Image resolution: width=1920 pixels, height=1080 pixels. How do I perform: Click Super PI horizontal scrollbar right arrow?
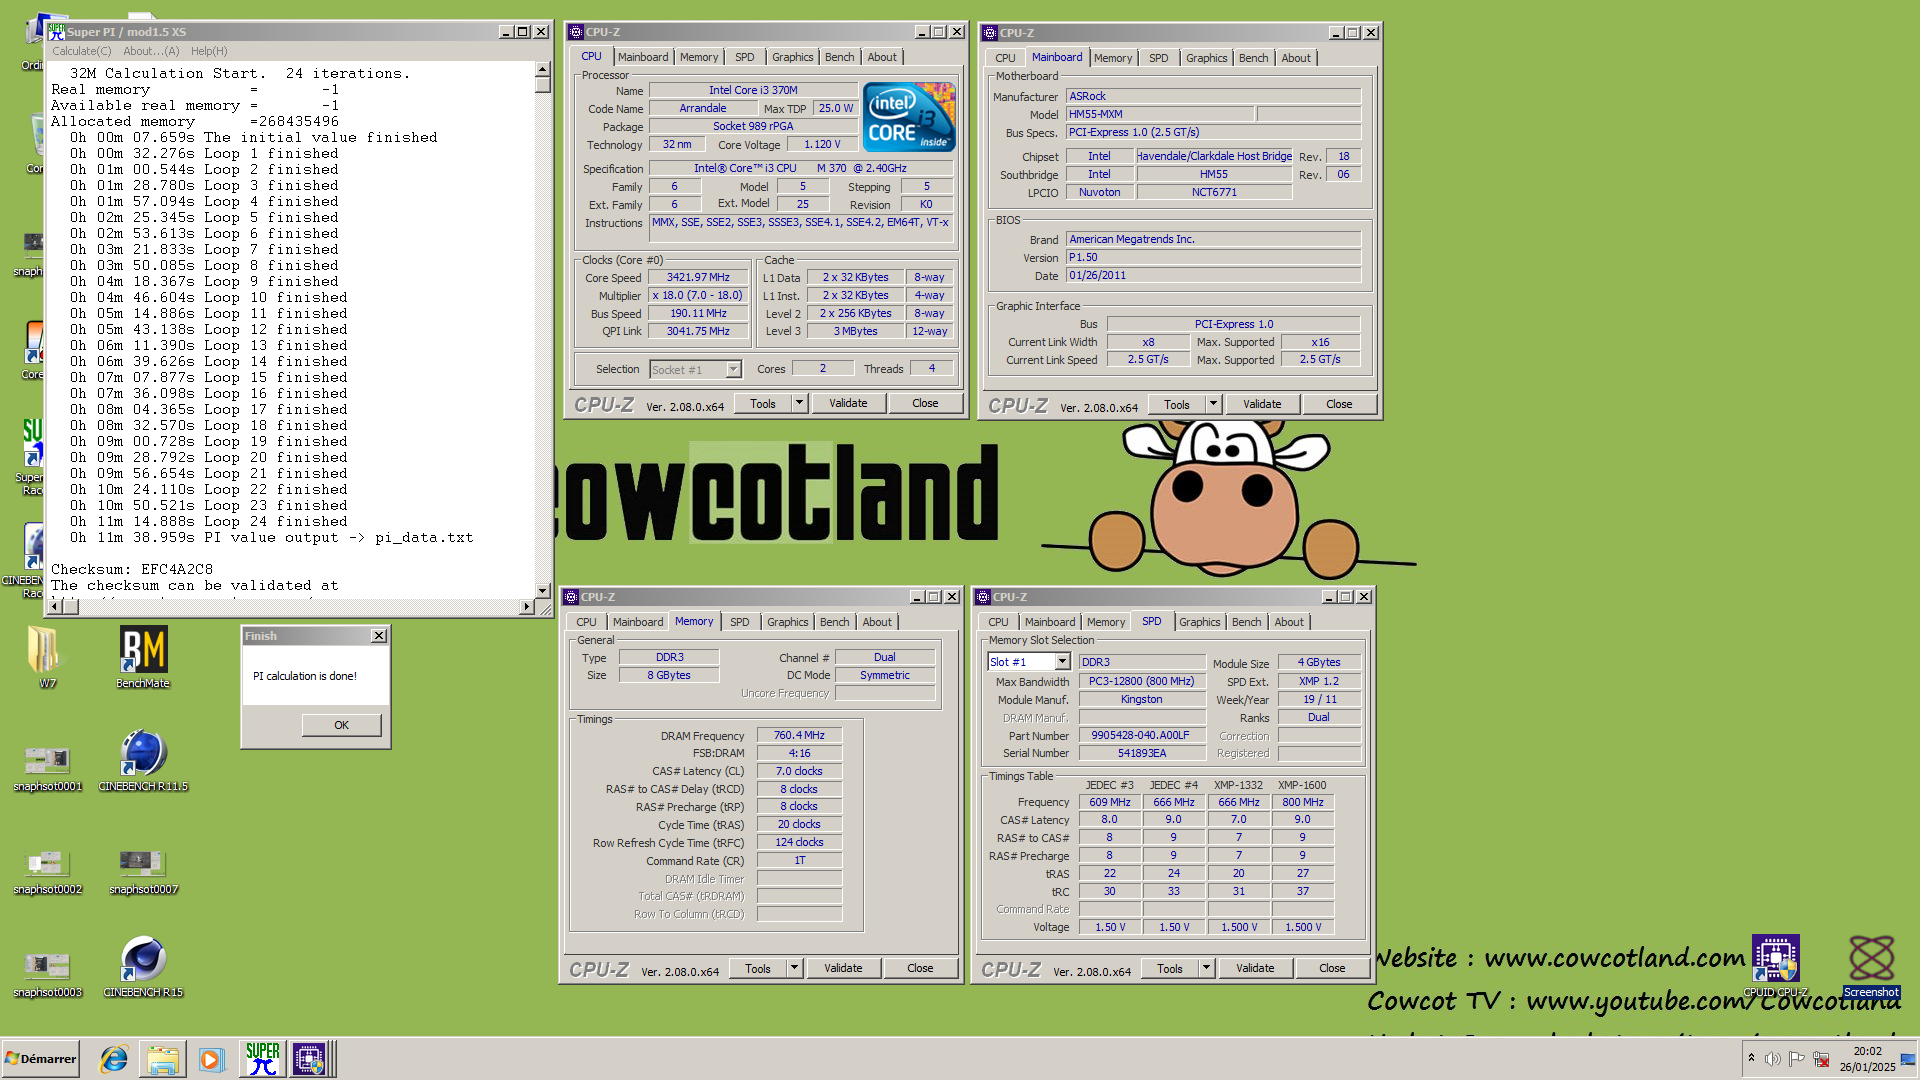tap(527, 606)
